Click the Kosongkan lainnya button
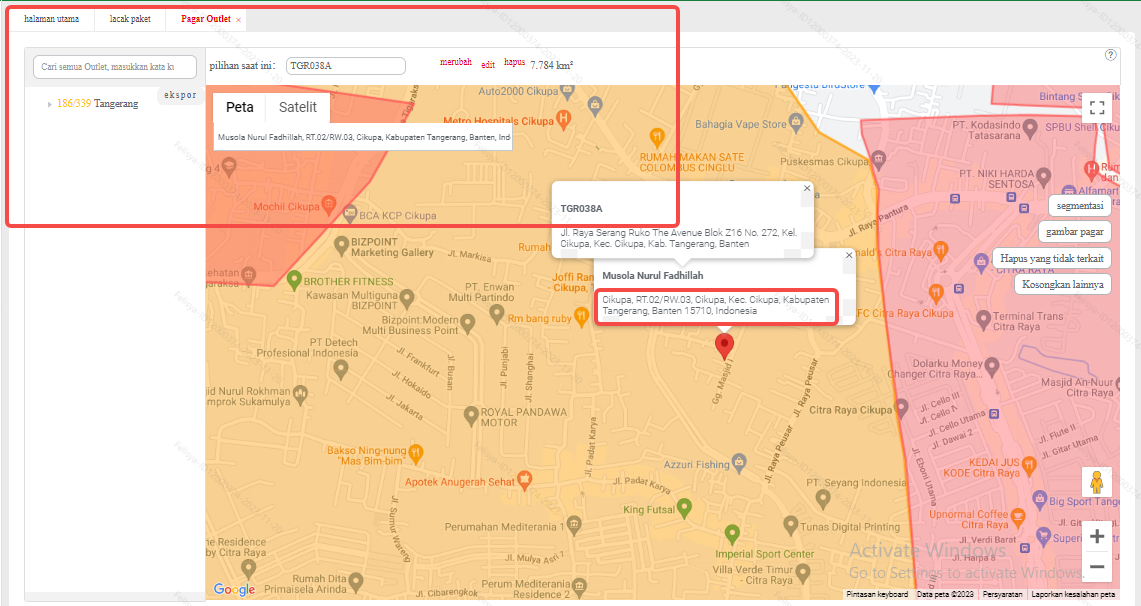Screen dimensions: 1141x606 click(x=1062, y=284)
